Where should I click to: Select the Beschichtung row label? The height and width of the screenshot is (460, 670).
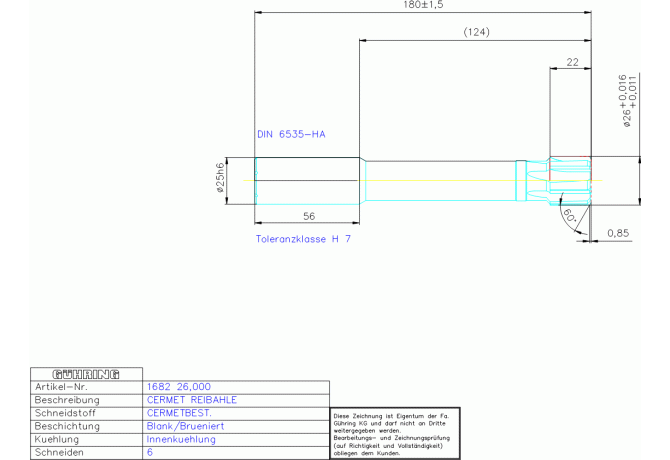coord(67,426)
